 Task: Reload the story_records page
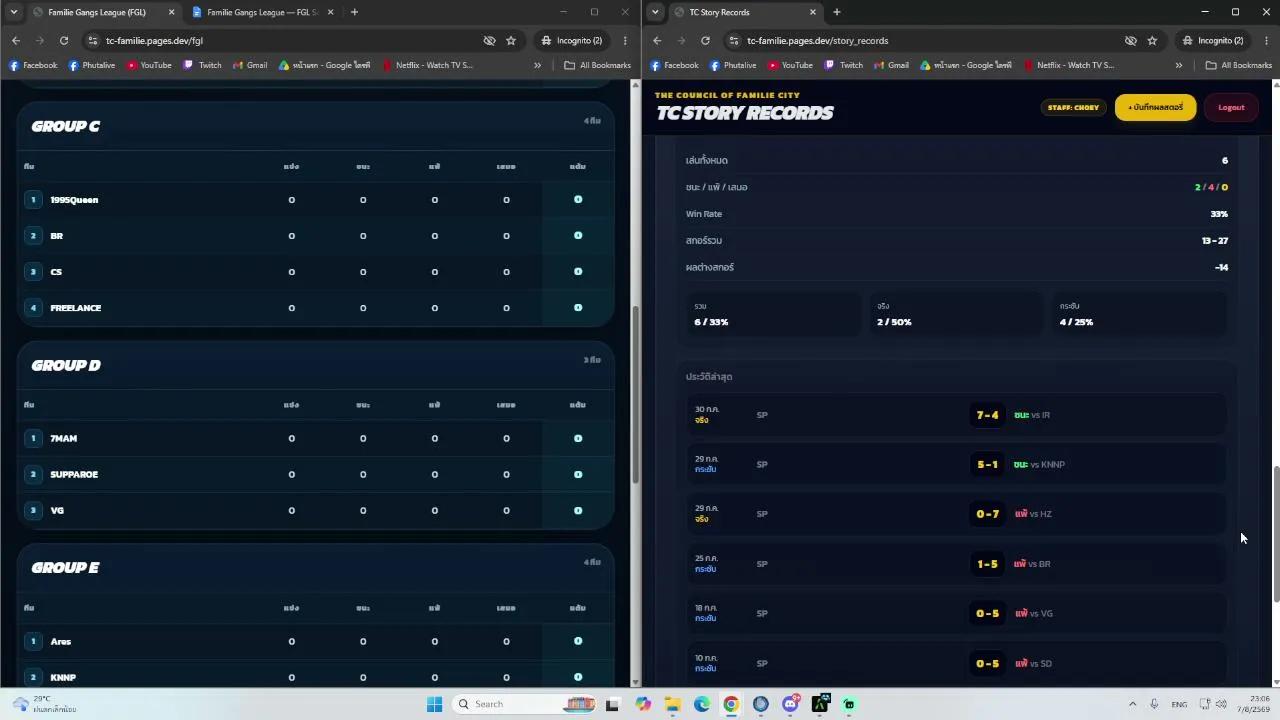coord(705,41)
